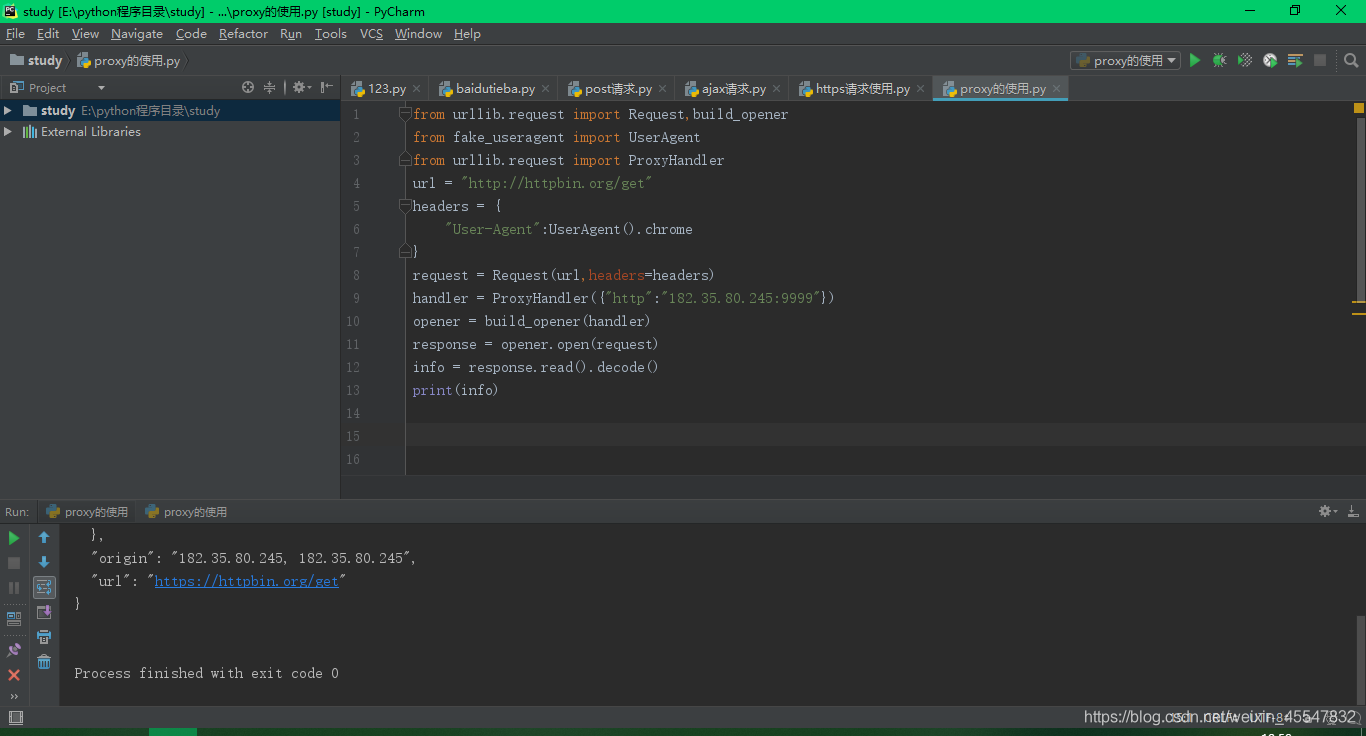Open the concurrency diagram run icon

click(x=1295, y=61)
